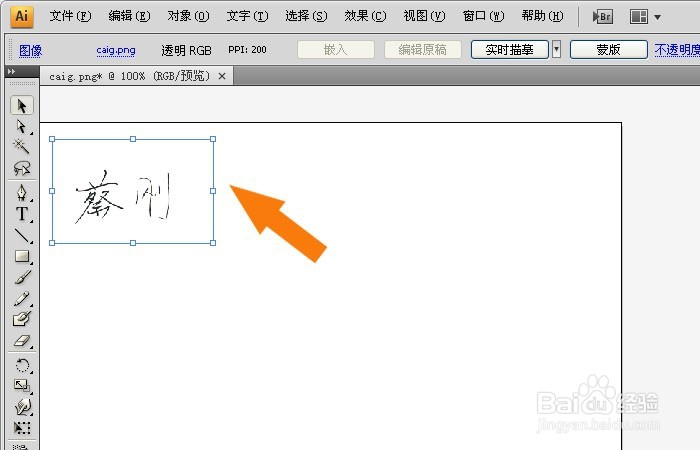Click the placed signature image on the artboard
700x450 pixels.
click(133, 191)
